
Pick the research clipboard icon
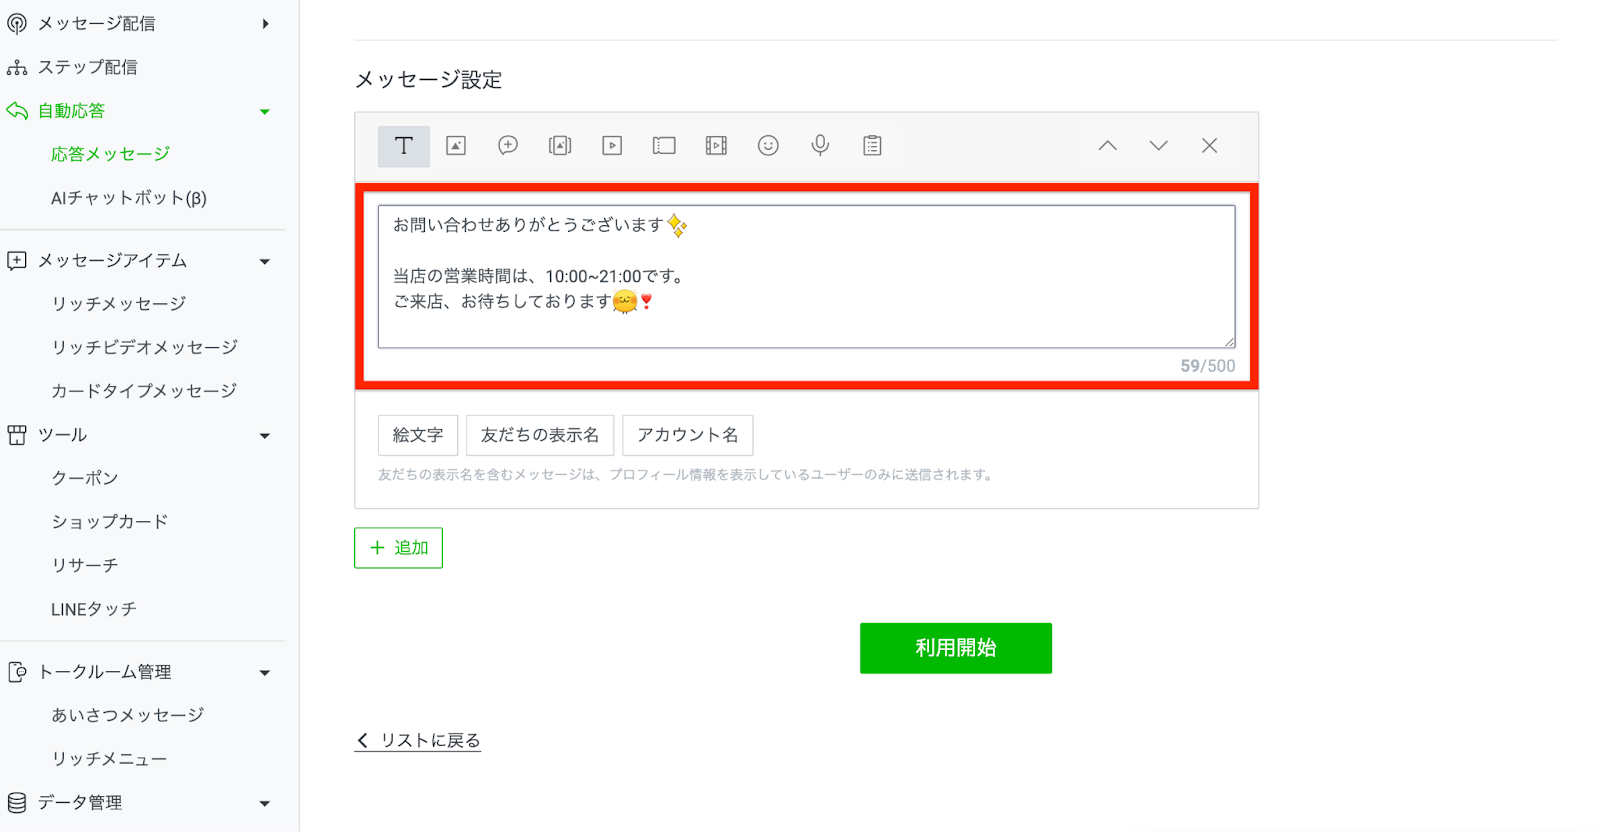click(872, 146)
